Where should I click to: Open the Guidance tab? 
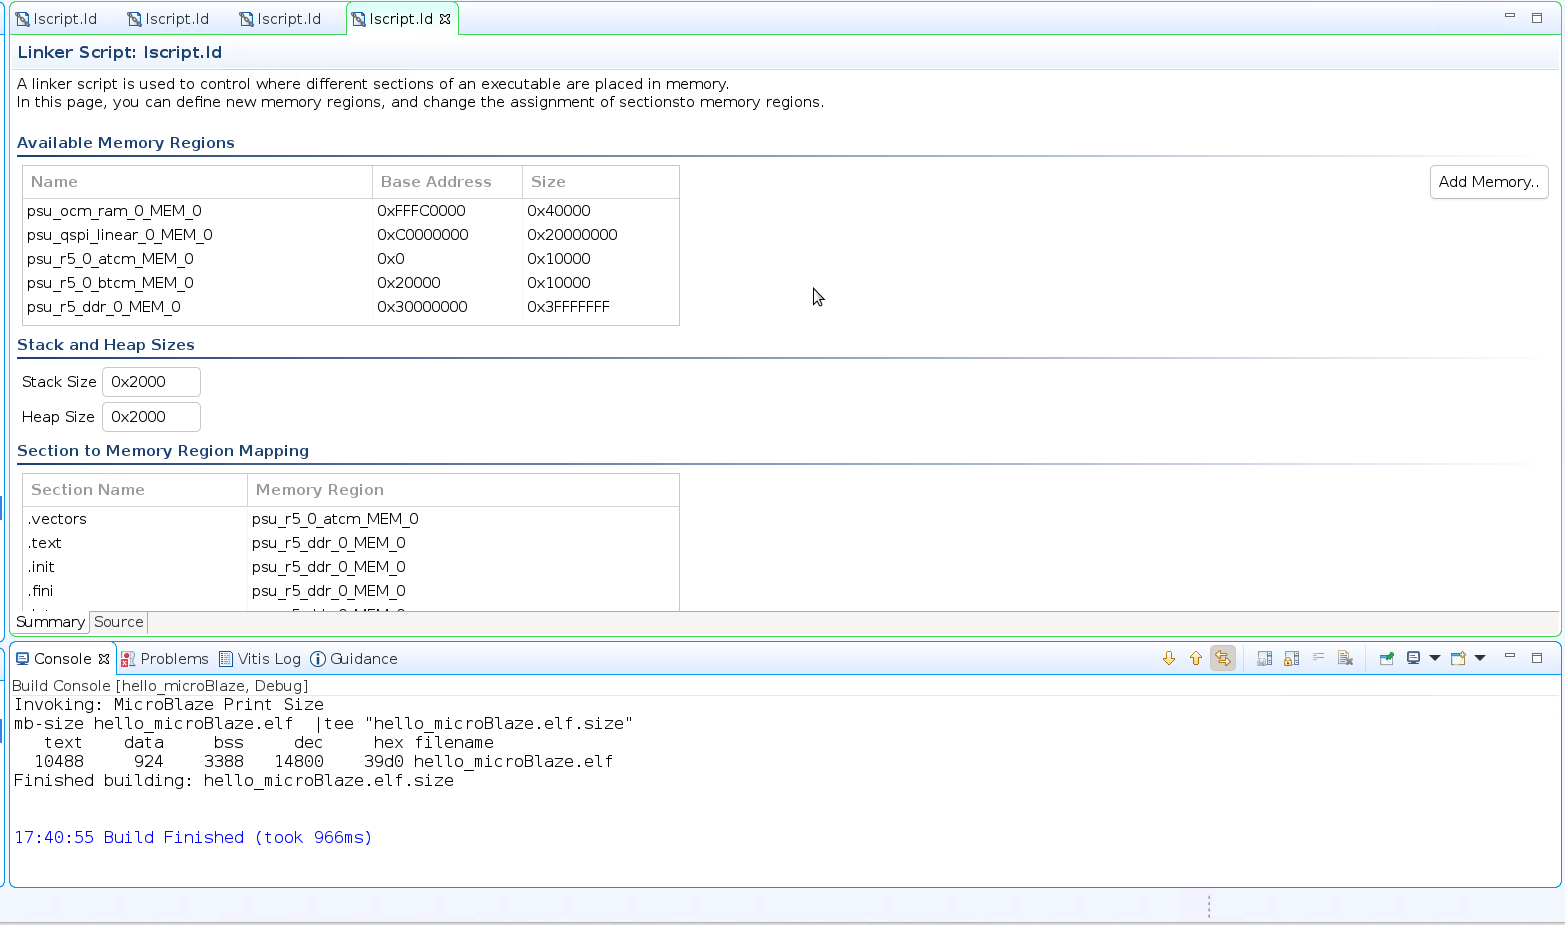tap(354, 659)
